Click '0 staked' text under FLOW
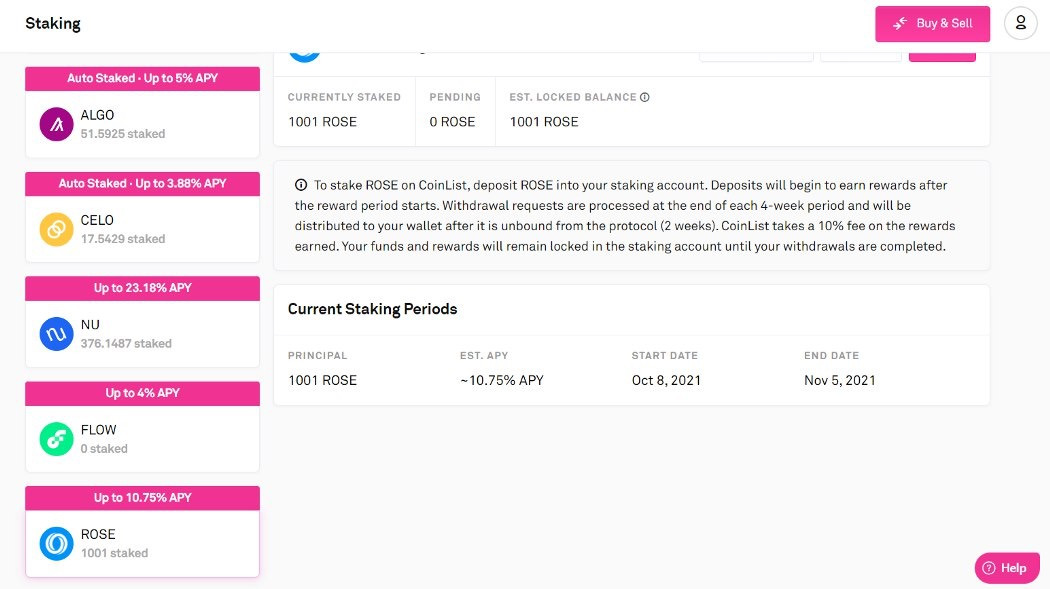Screen dimensions: 1050x589 pos(104,448)
